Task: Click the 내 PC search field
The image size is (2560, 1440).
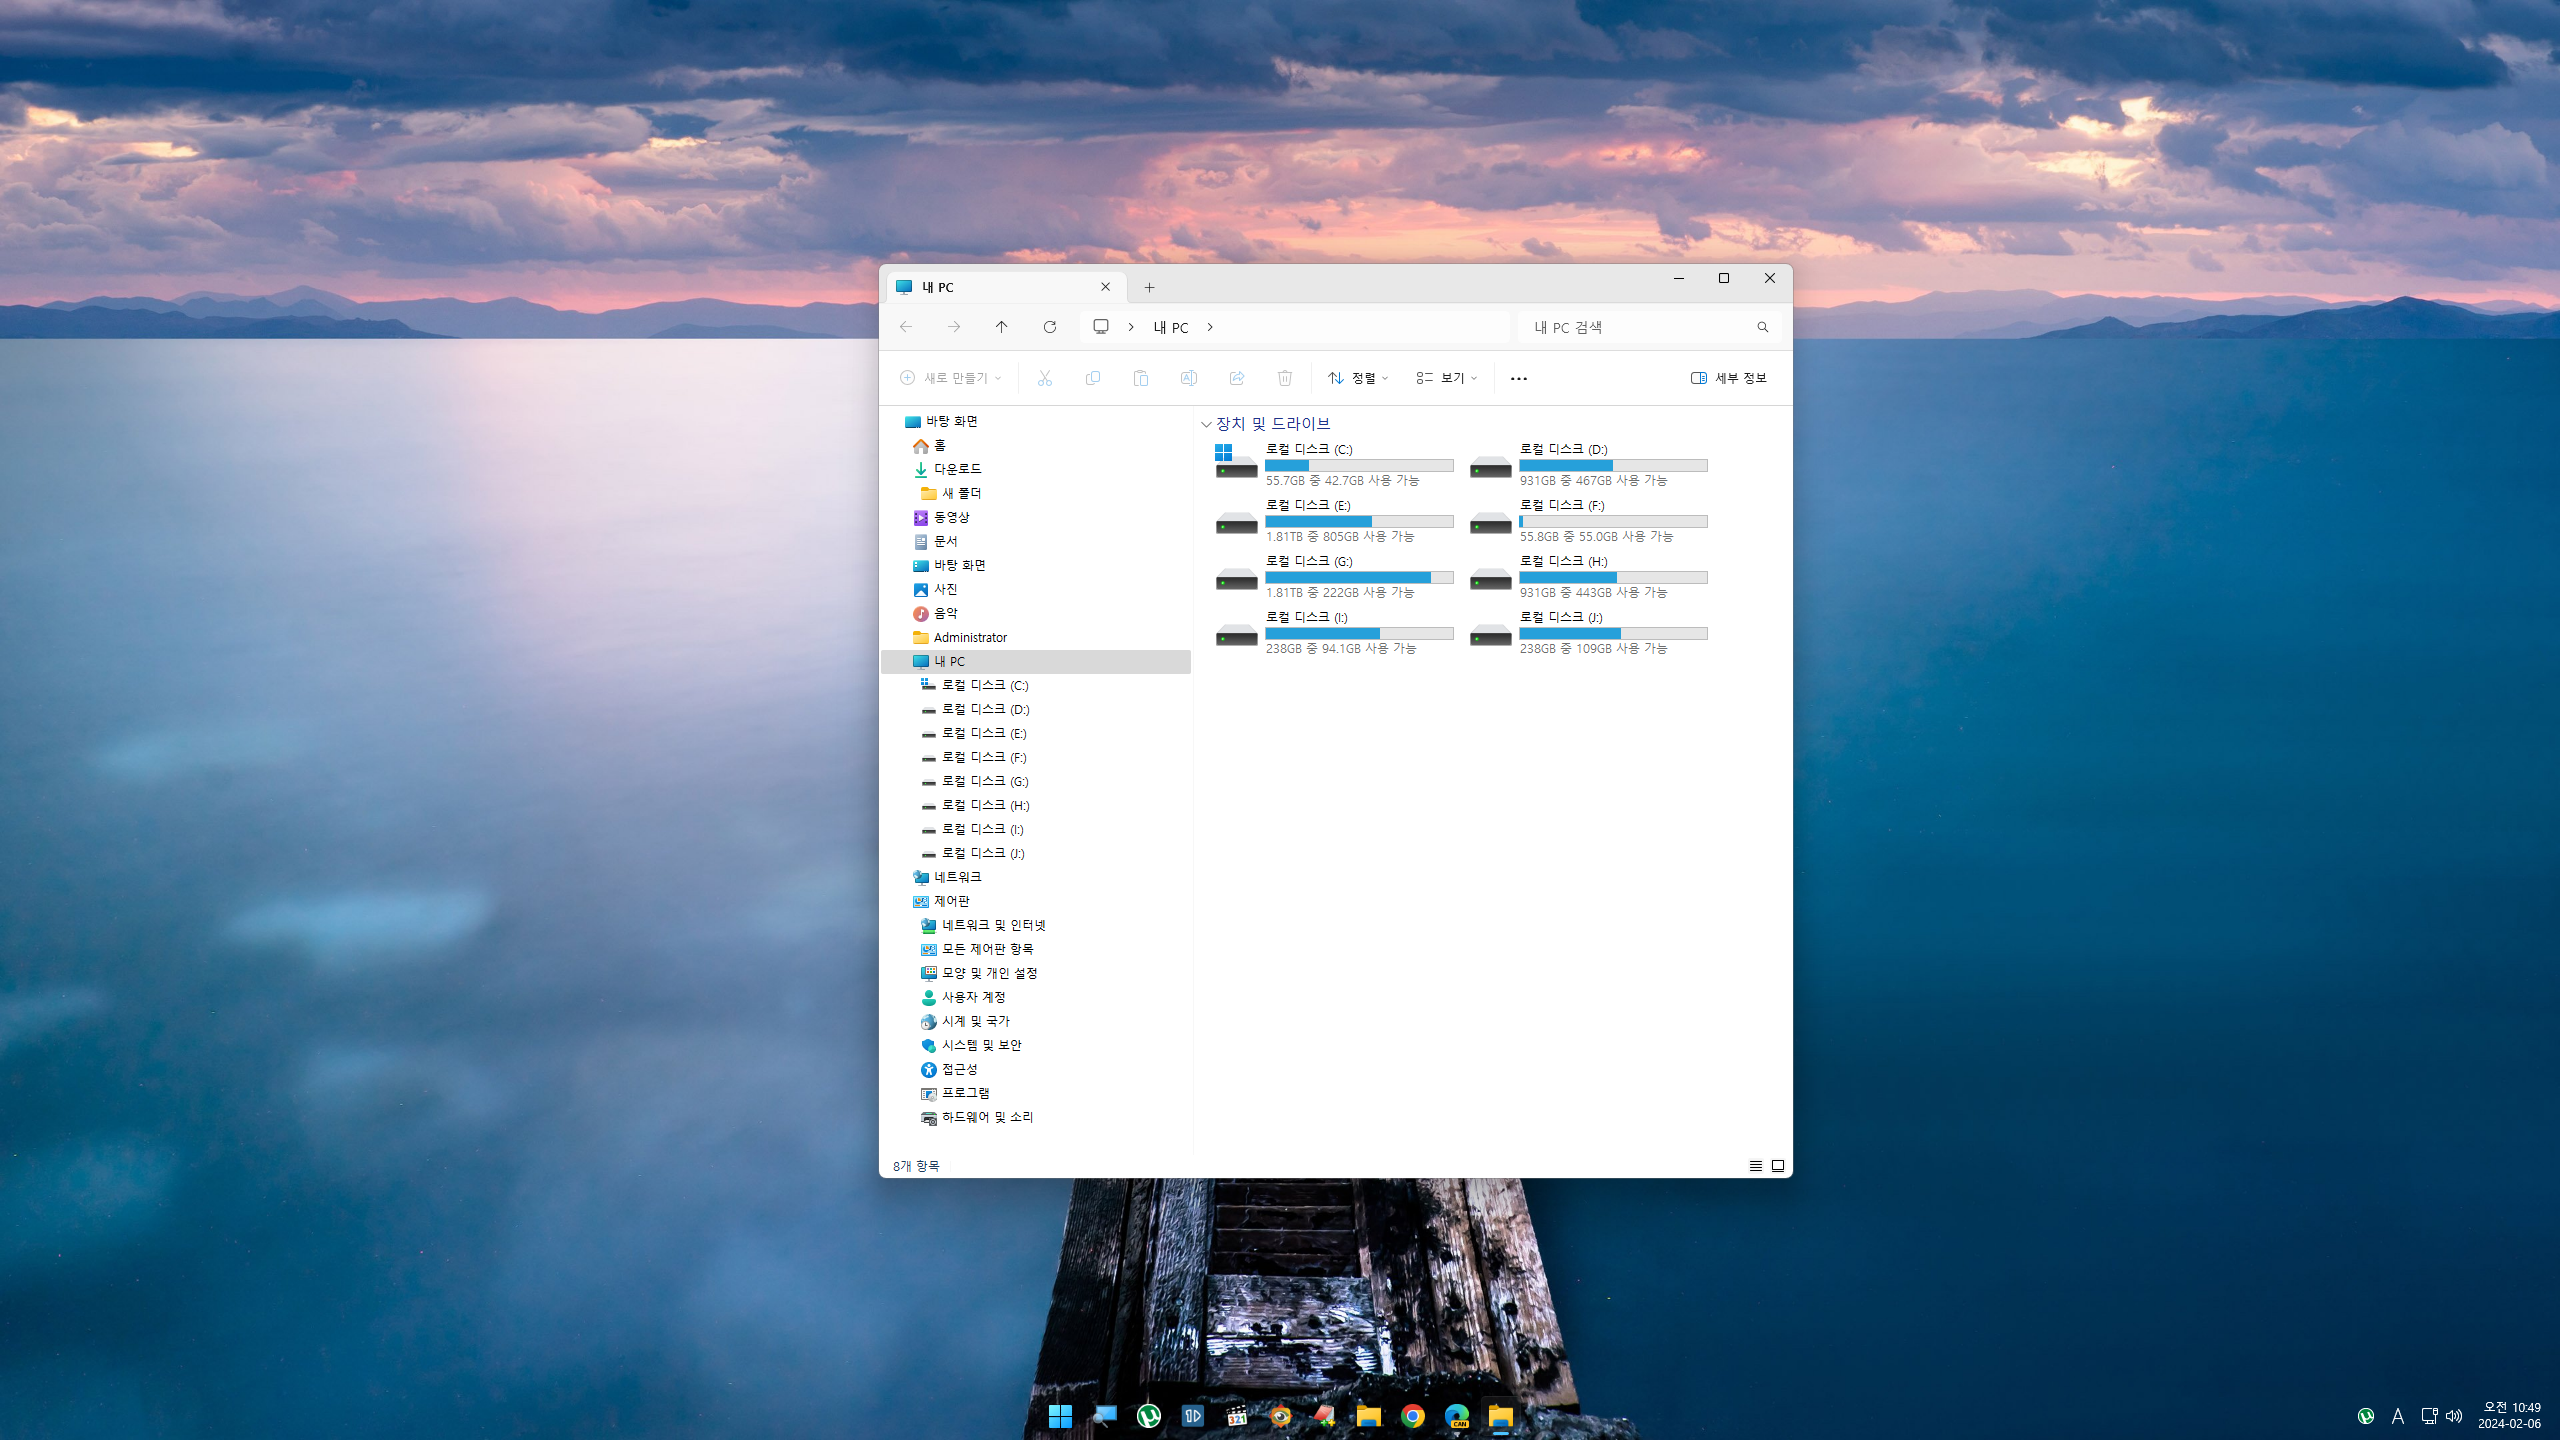Action: pyautogui.click(x=1640, y=327)
